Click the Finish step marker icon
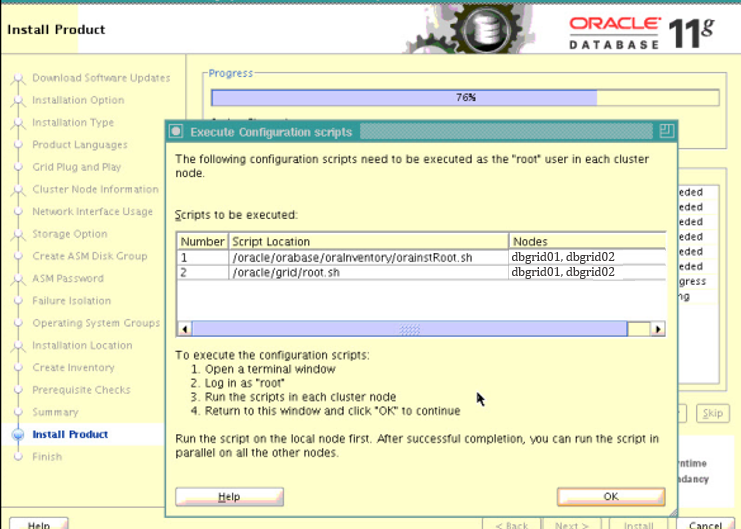Screen dimensions: 741x529 [x=18, y=457]
